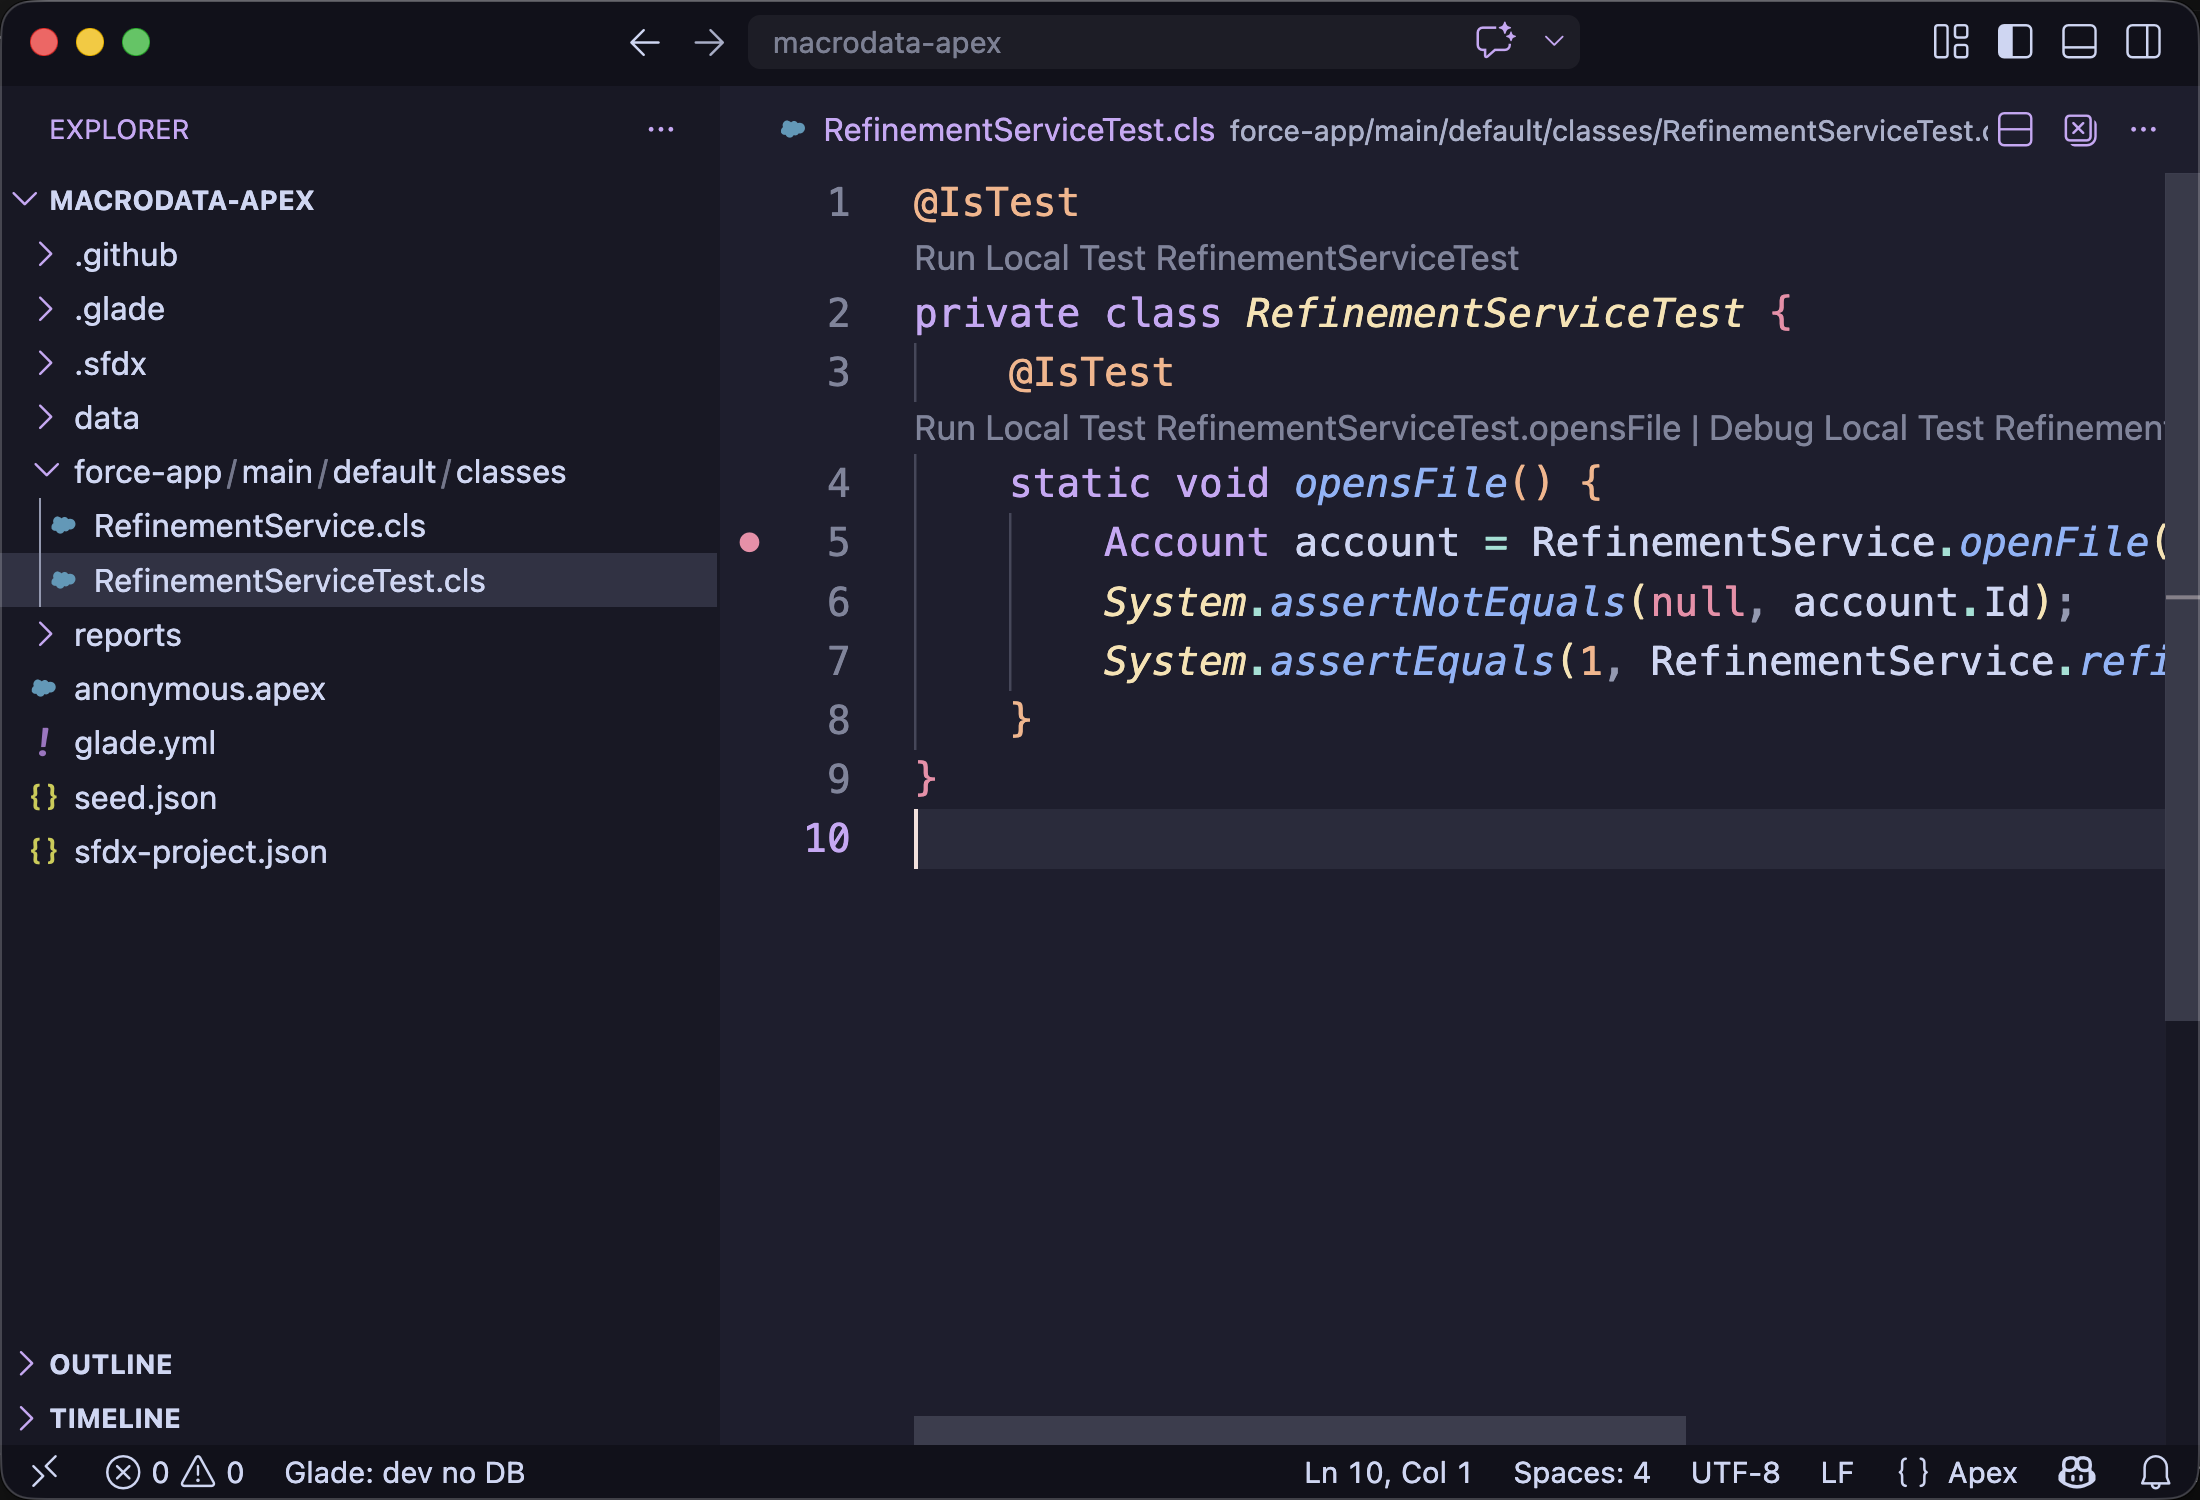Open the Copilot chat icon
Image resolution: width=2200 pixels, height=1500 pixels.
point(1495,42)
